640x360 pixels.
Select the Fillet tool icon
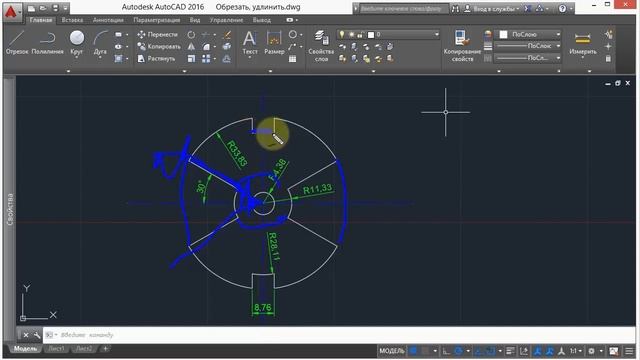click(207, 47)
